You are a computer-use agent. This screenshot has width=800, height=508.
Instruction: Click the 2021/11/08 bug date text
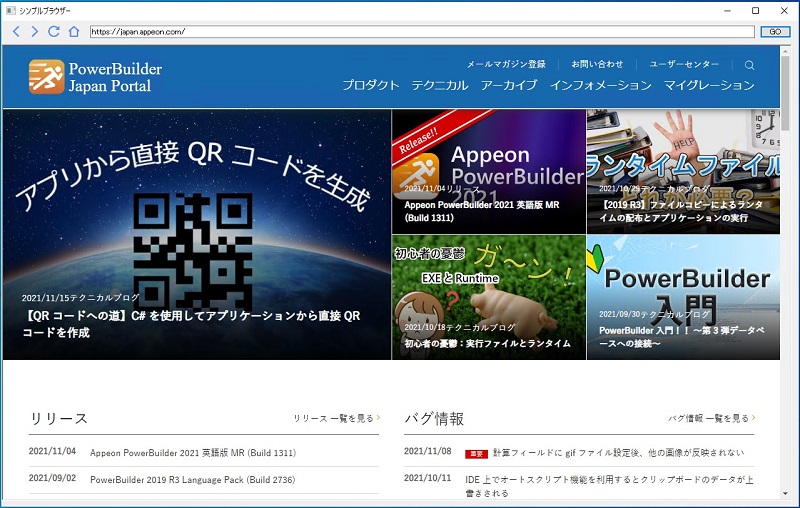(428, 451)
